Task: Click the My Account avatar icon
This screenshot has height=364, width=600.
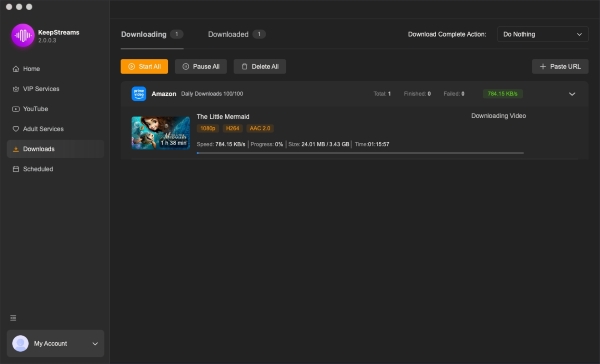Action: tap(20, 343)
